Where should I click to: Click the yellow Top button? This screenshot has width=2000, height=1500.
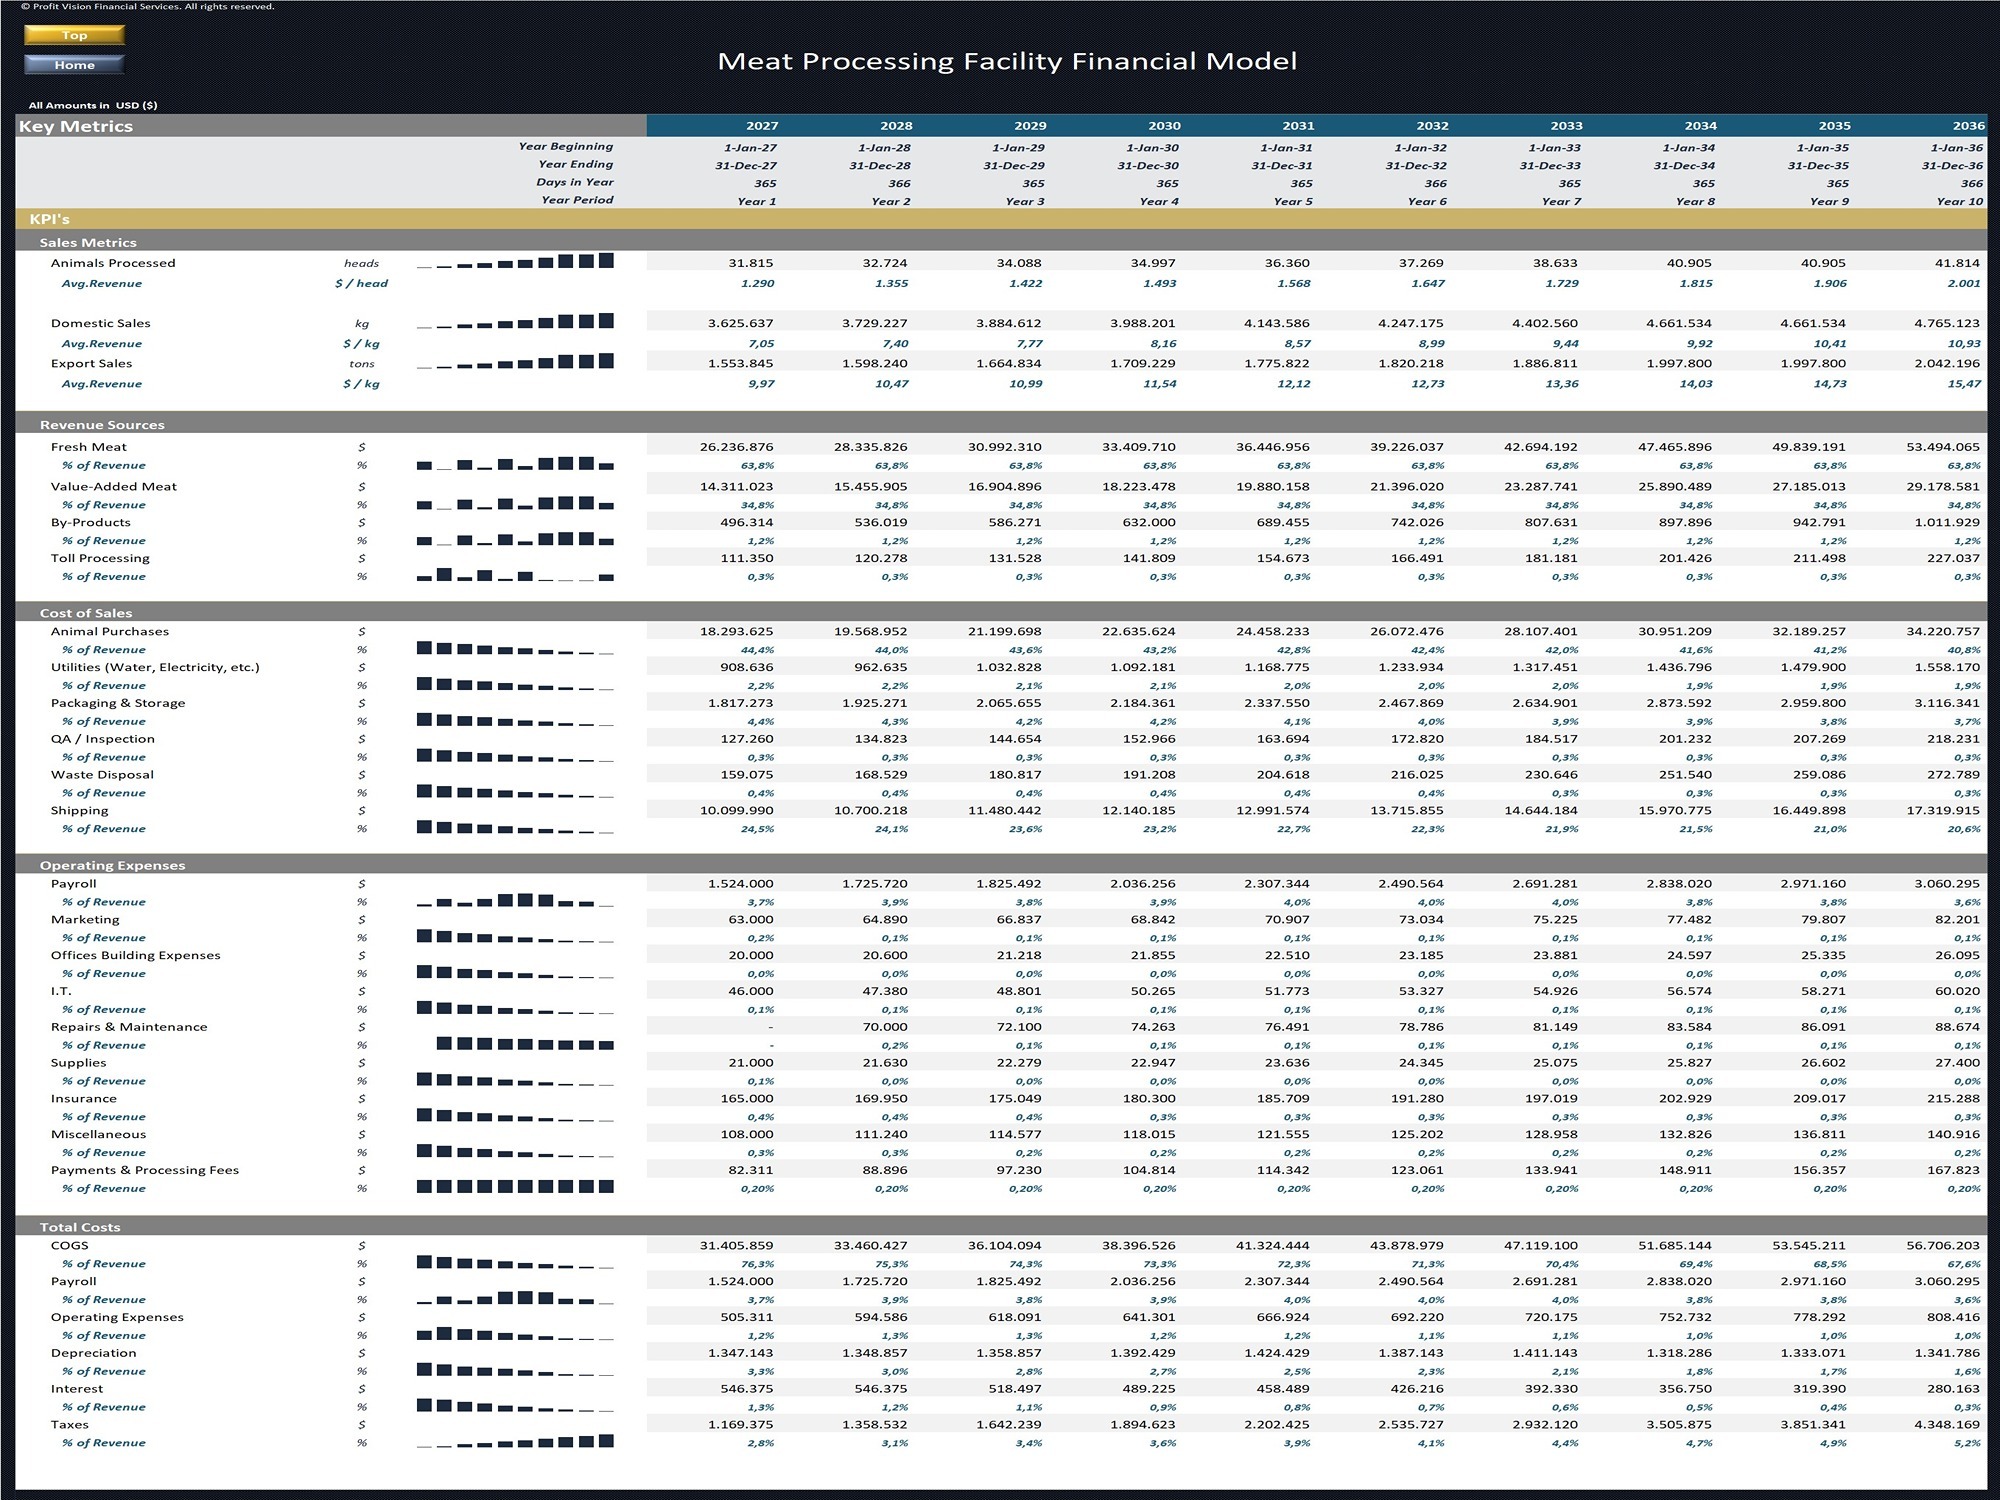(74, 35)
